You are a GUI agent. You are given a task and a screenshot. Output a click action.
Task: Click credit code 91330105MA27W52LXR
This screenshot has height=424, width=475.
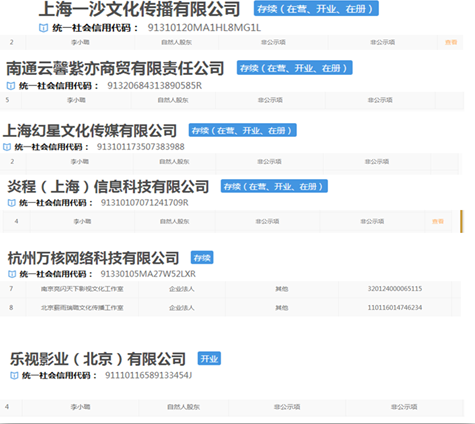point(148,274)
